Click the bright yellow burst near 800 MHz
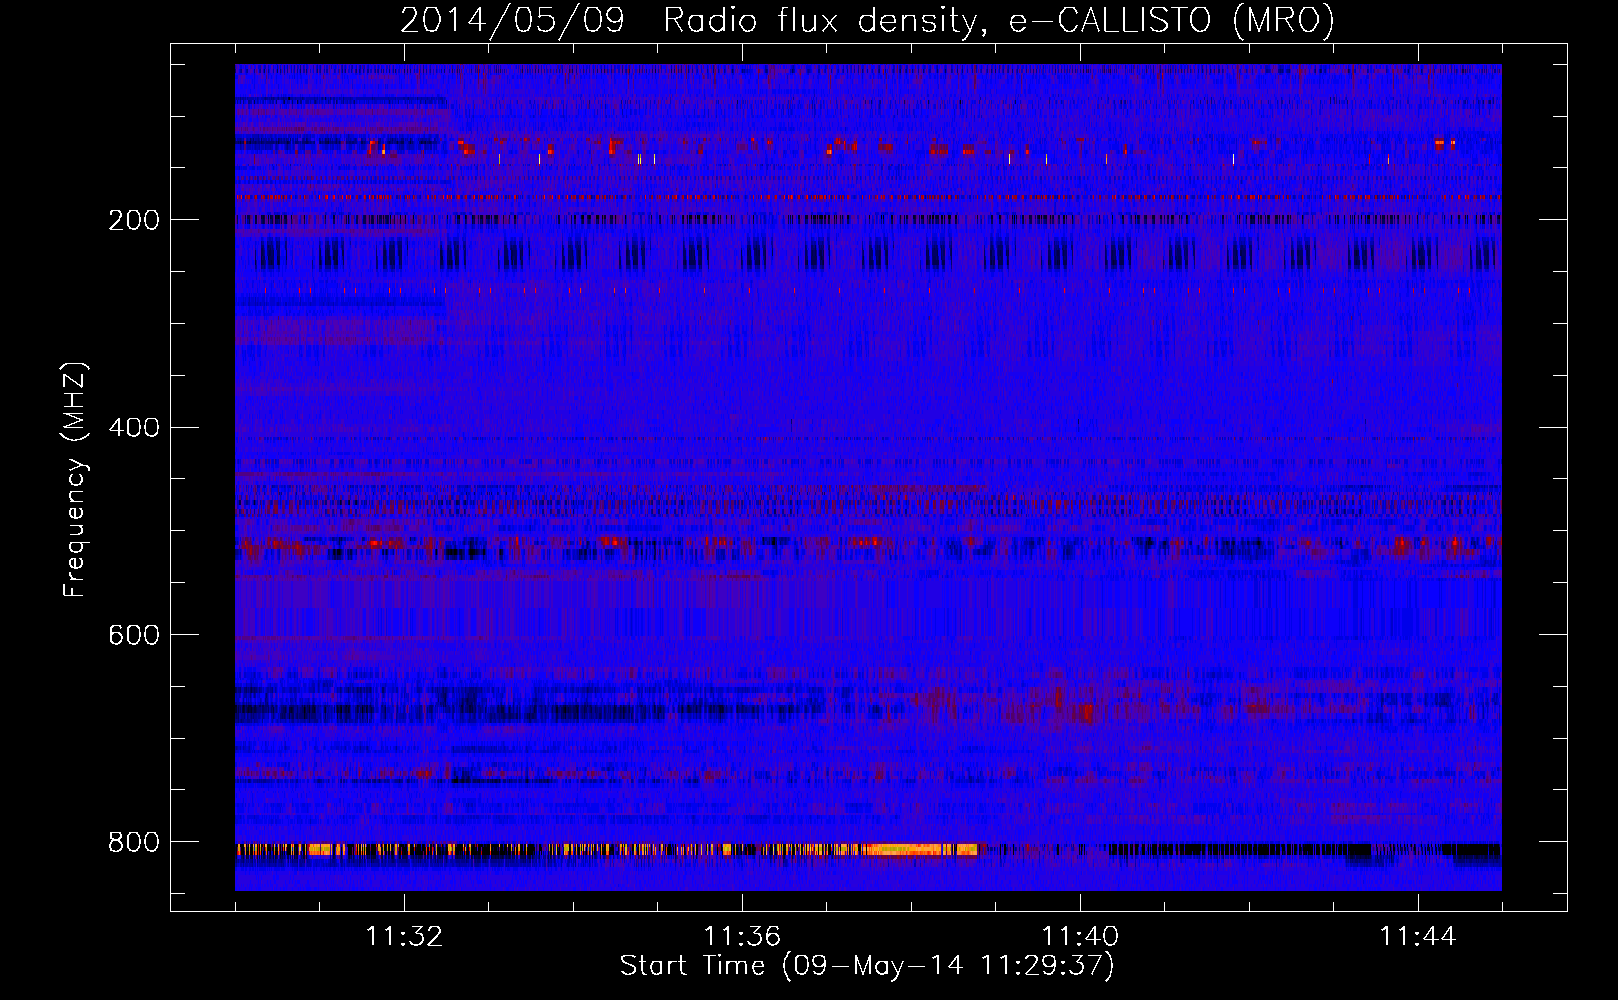 (921, 850)
